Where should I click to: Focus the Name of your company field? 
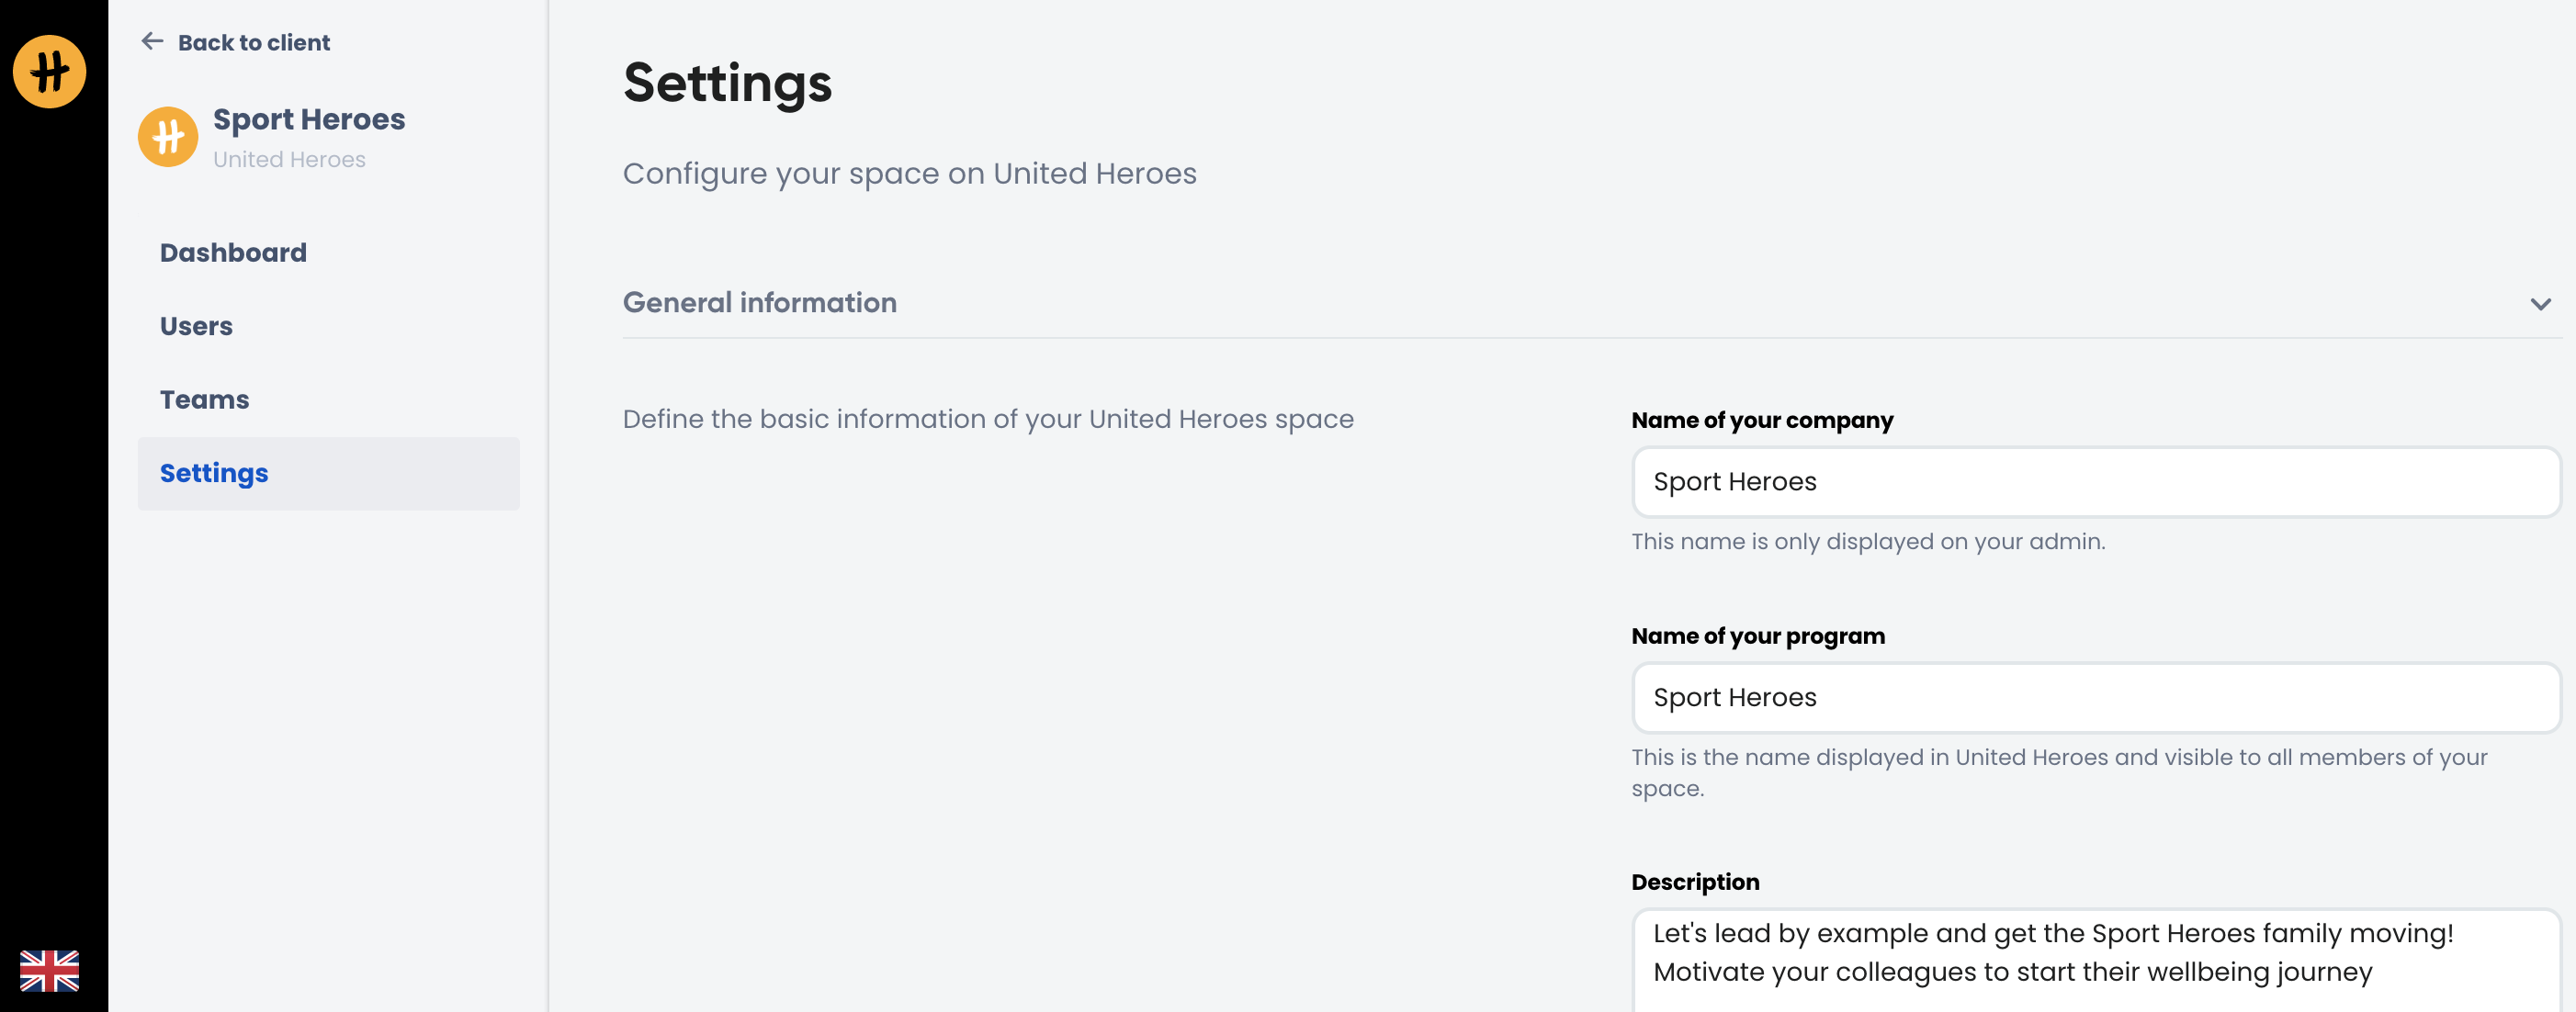[x=2095, y=482]
